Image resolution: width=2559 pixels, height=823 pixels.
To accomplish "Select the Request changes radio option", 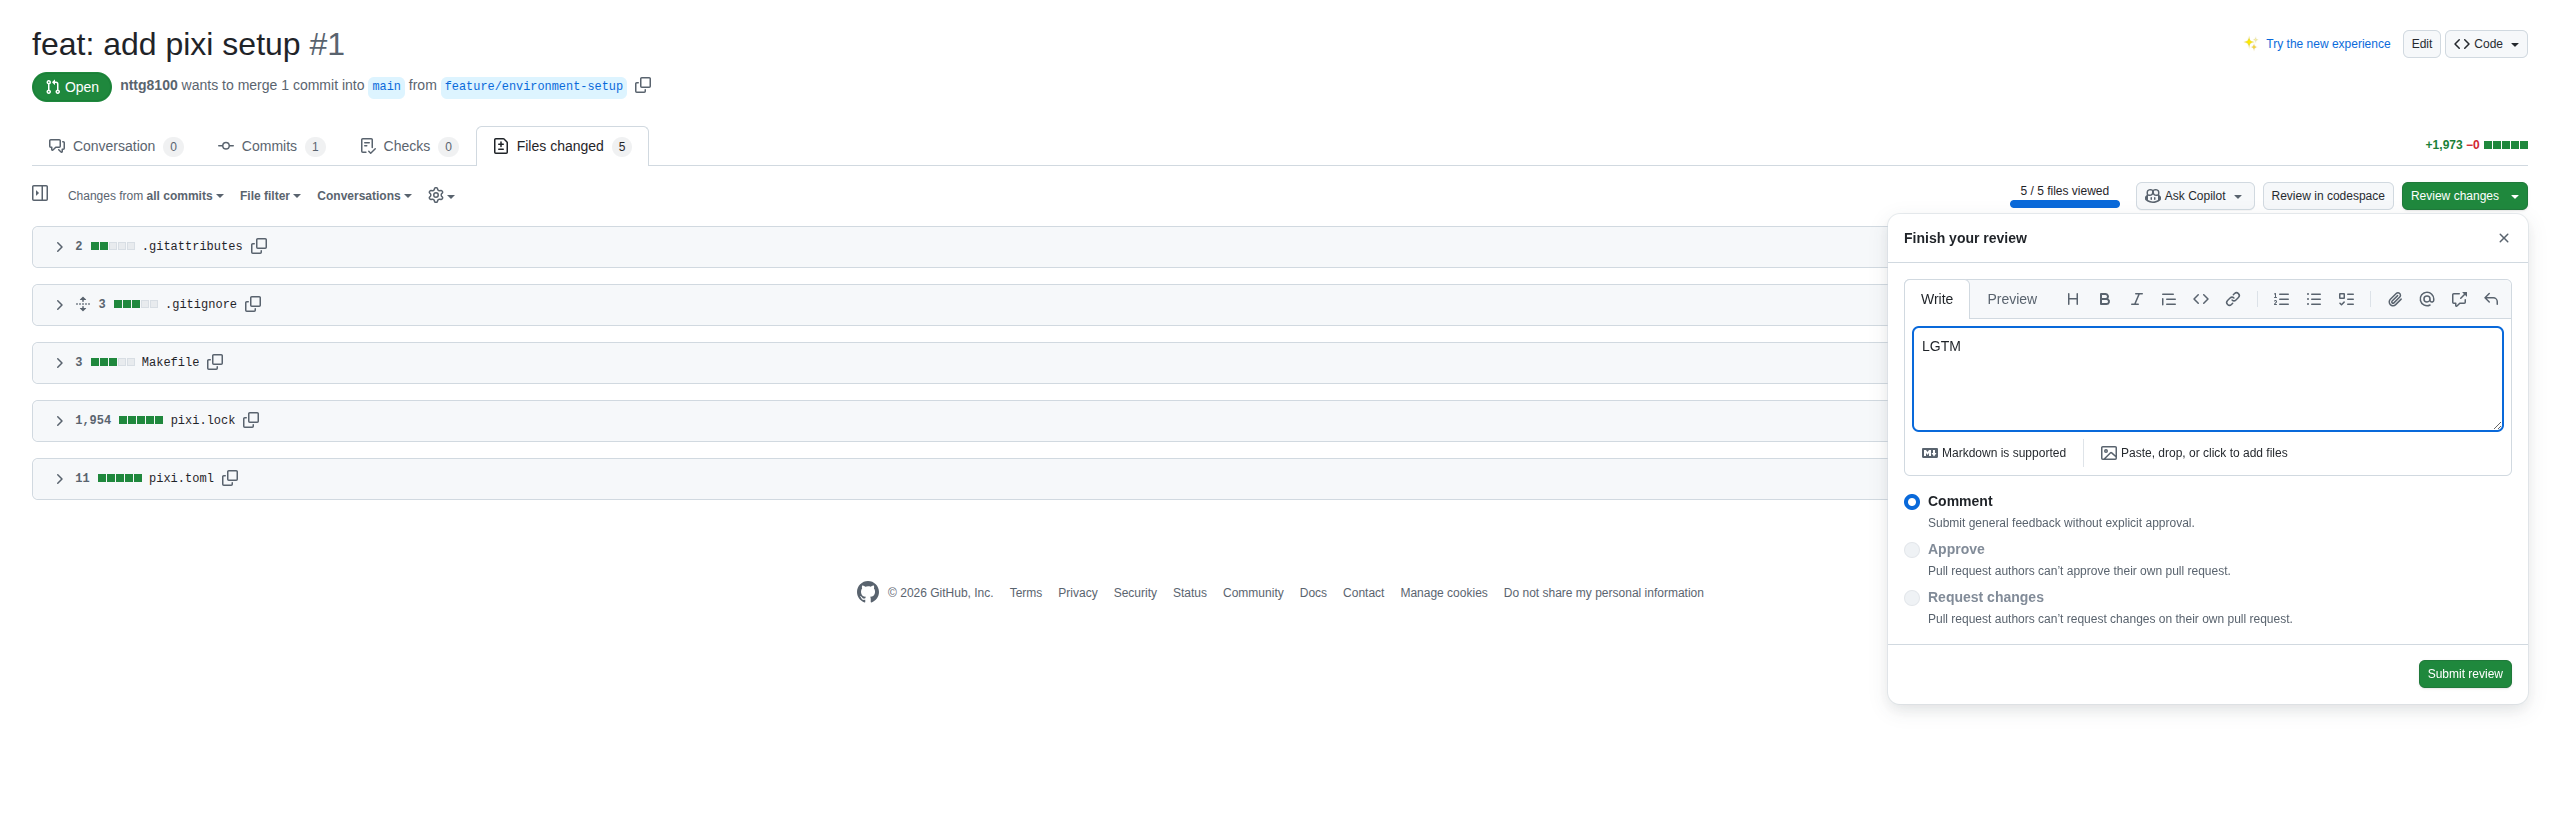I will click(1912, 598).
